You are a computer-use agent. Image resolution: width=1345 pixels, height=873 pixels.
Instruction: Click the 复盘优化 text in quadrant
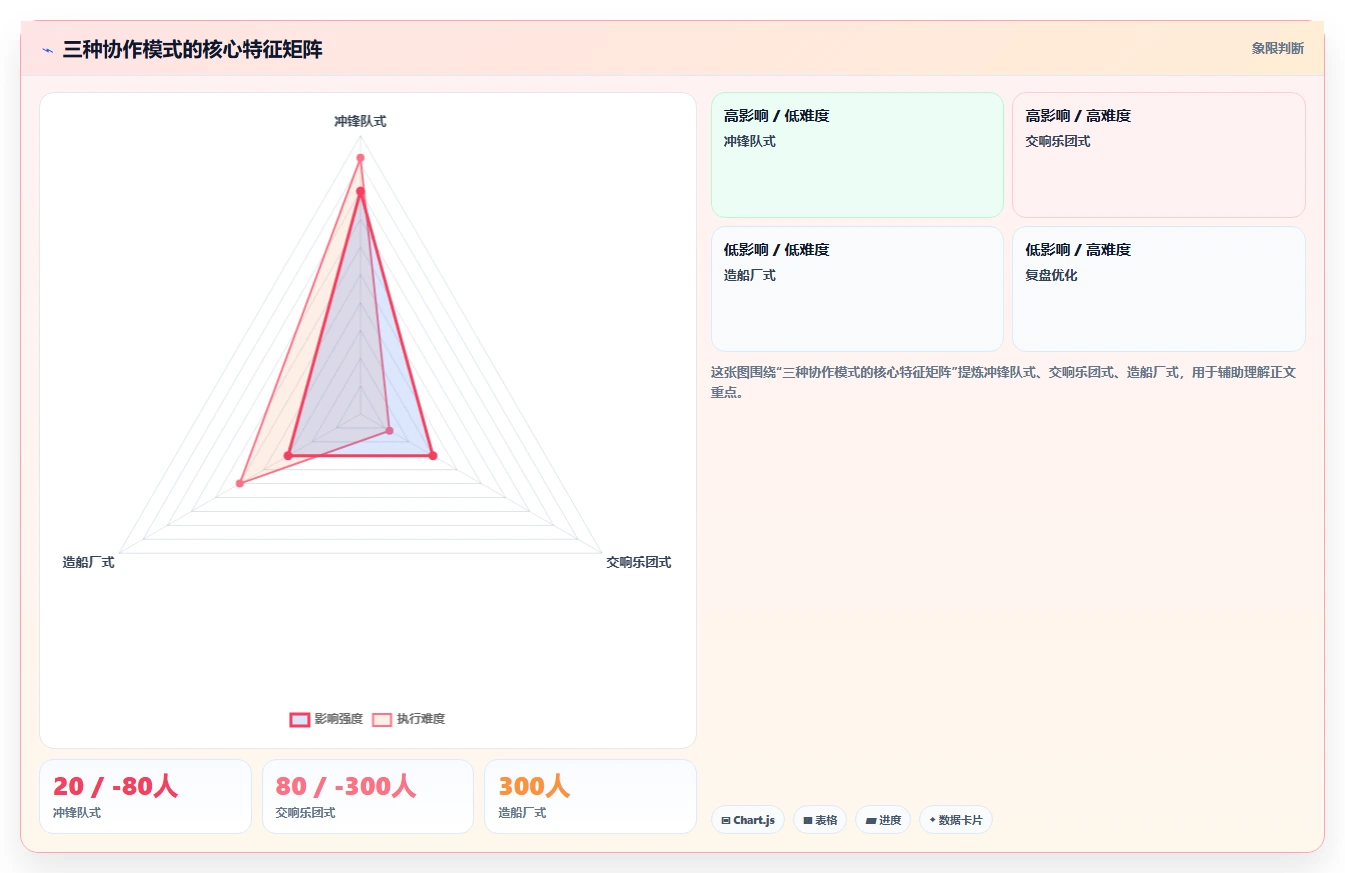coord(1051,275)
